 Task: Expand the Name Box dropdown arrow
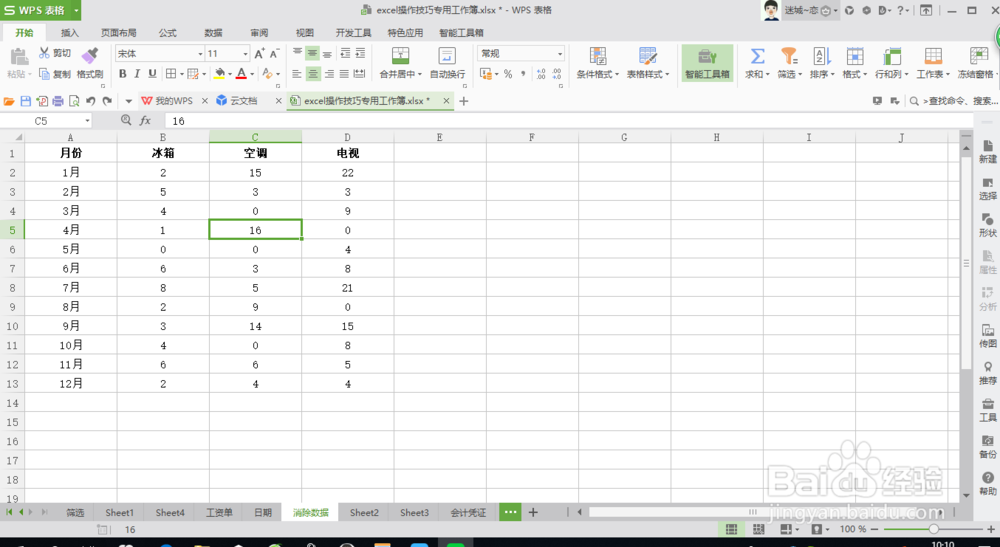(x=87, y=120)
